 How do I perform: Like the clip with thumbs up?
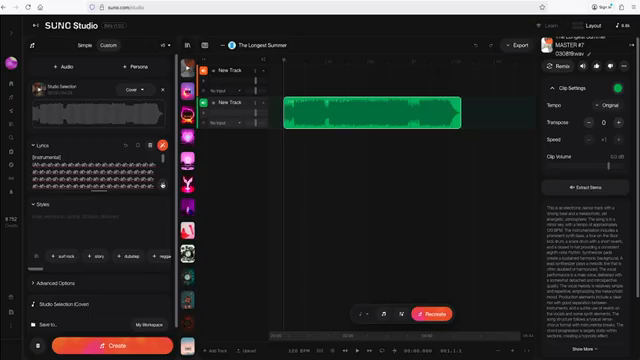[597, 66]
